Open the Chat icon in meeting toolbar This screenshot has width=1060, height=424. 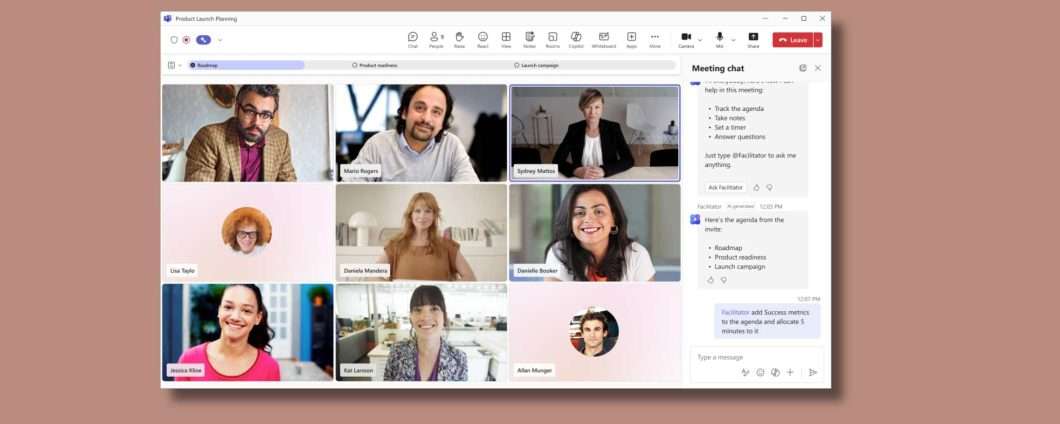412,39
